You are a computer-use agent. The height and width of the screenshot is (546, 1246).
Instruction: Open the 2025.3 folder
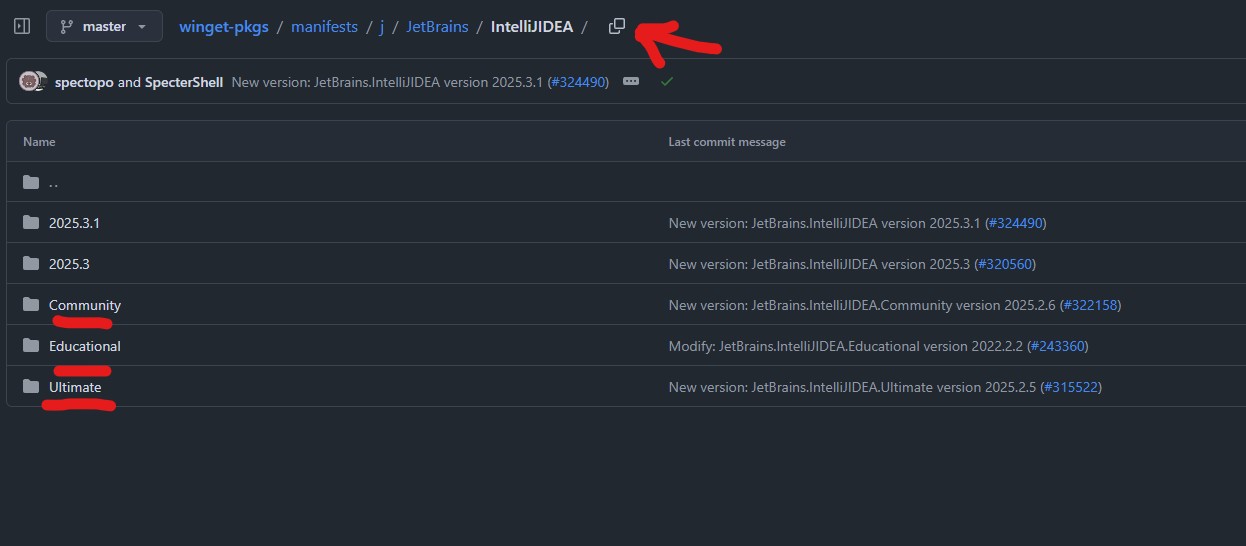(69, 264)
